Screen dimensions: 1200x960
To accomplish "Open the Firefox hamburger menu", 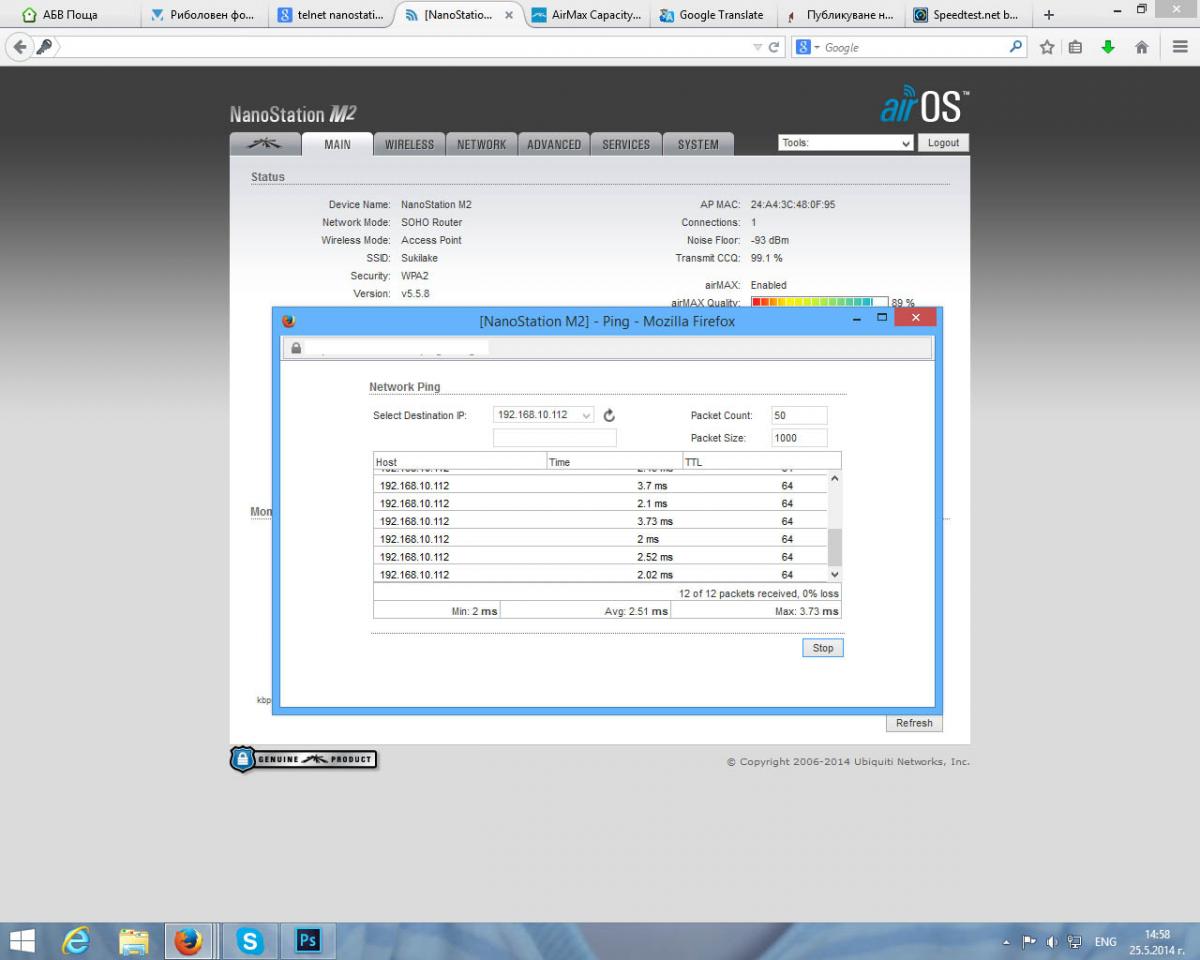I will [x=1180, y=47].
